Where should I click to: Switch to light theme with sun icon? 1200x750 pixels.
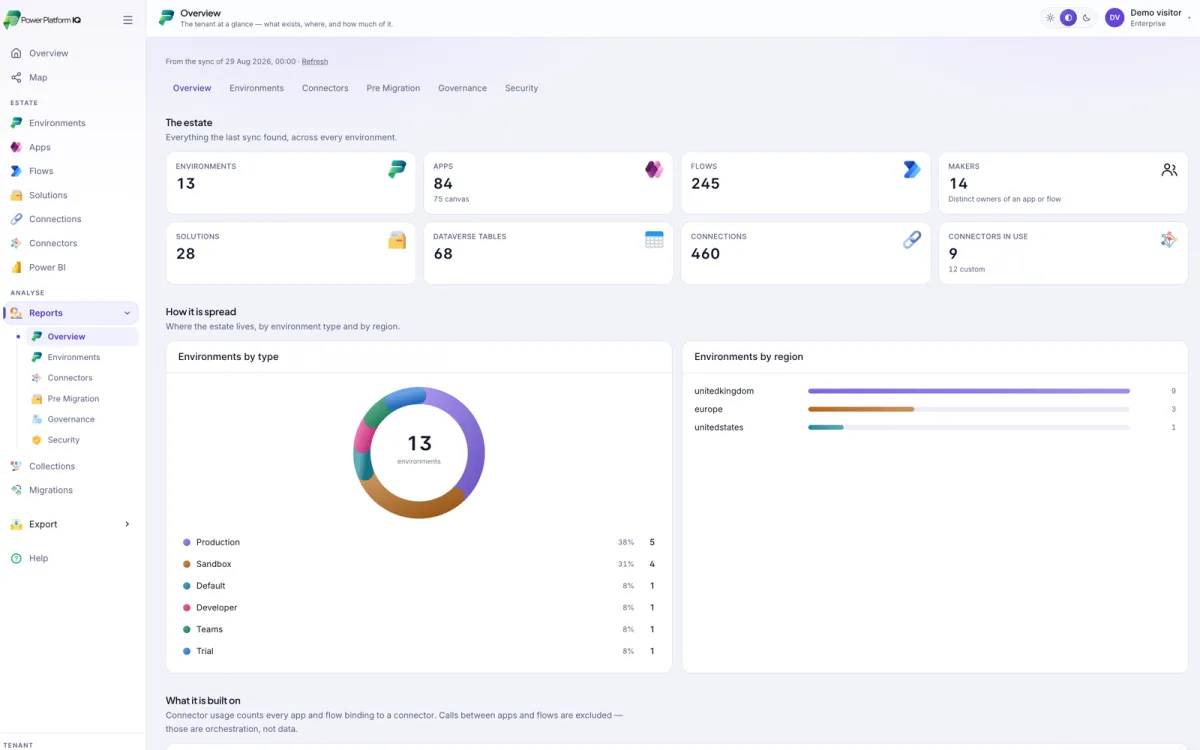pyautogui.click(x=1050, y=18)
